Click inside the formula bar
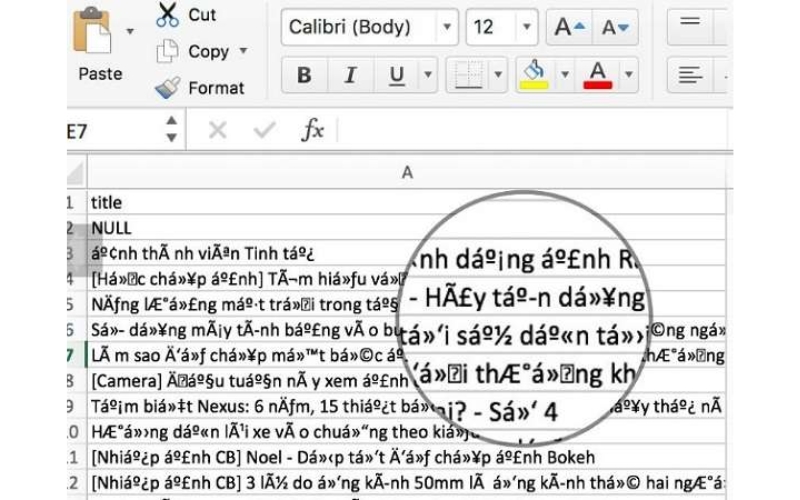800x500 pixels. tap(534, 131)
